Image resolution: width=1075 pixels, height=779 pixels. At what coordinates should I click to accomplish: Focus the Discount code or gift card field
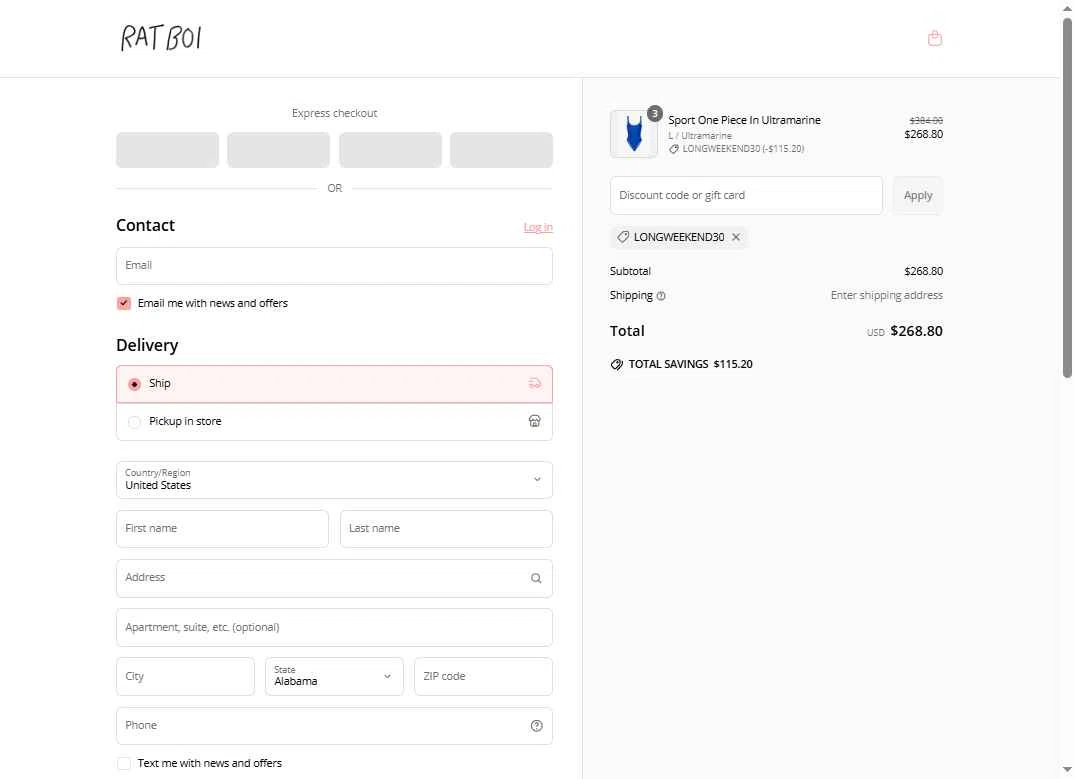(x=746, y=195)
